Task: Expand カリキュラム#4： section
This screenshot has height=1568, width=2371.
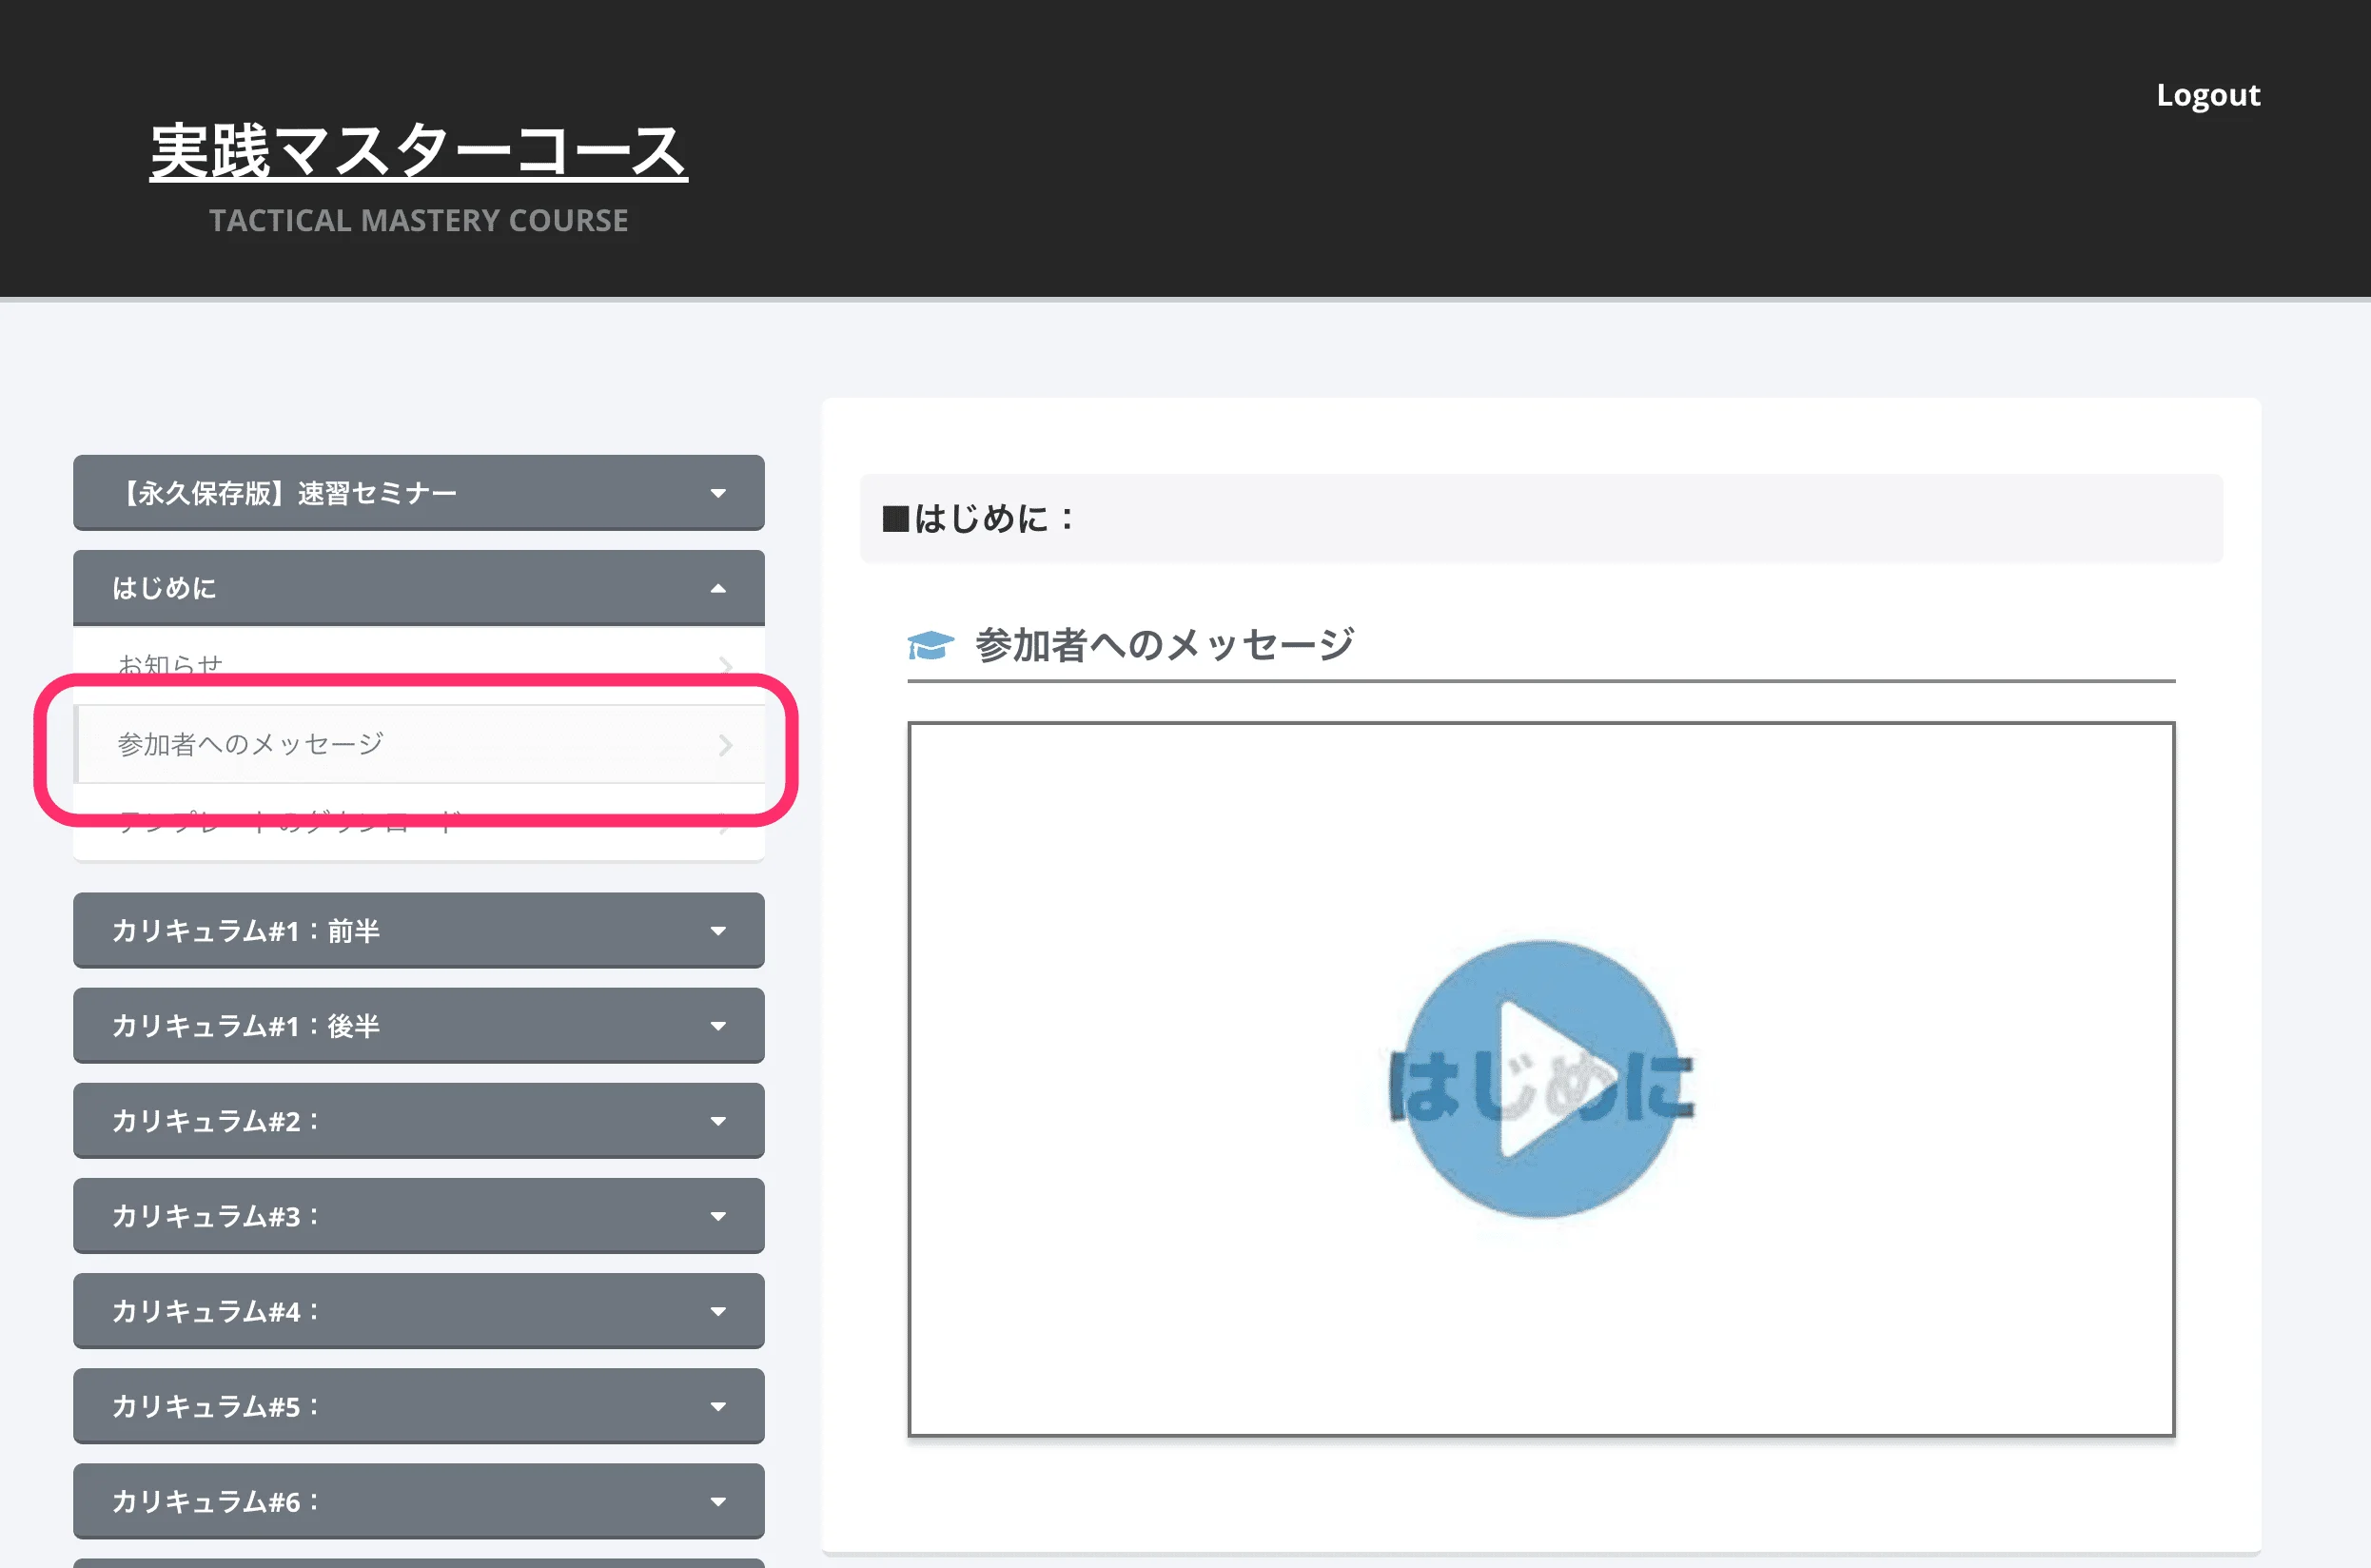Action: [x=418, y=1310]
